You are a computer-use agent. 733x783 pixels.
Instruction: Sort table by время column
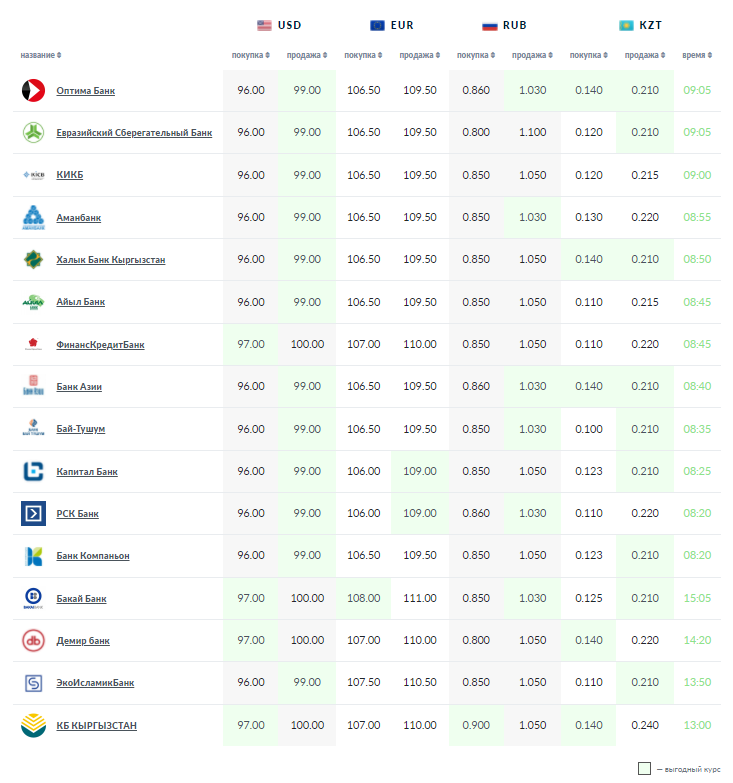[x=696, y=55]
